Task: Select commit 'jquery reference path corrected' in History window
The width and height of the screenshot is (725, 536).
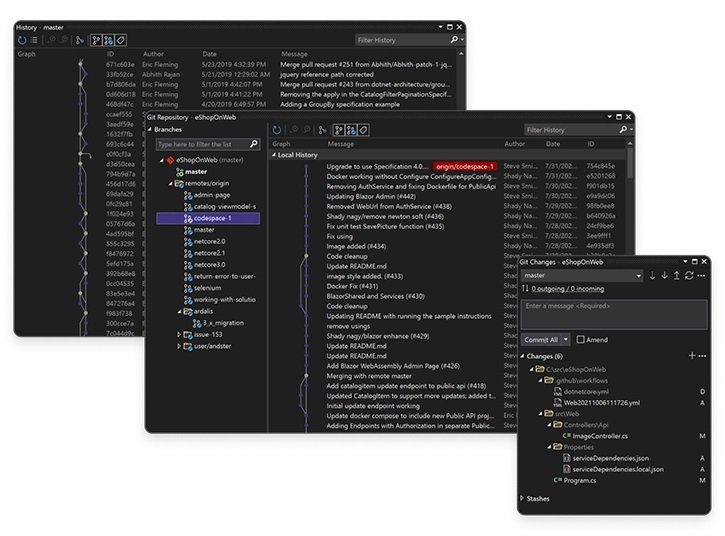Action: click(x=326, y=74)
